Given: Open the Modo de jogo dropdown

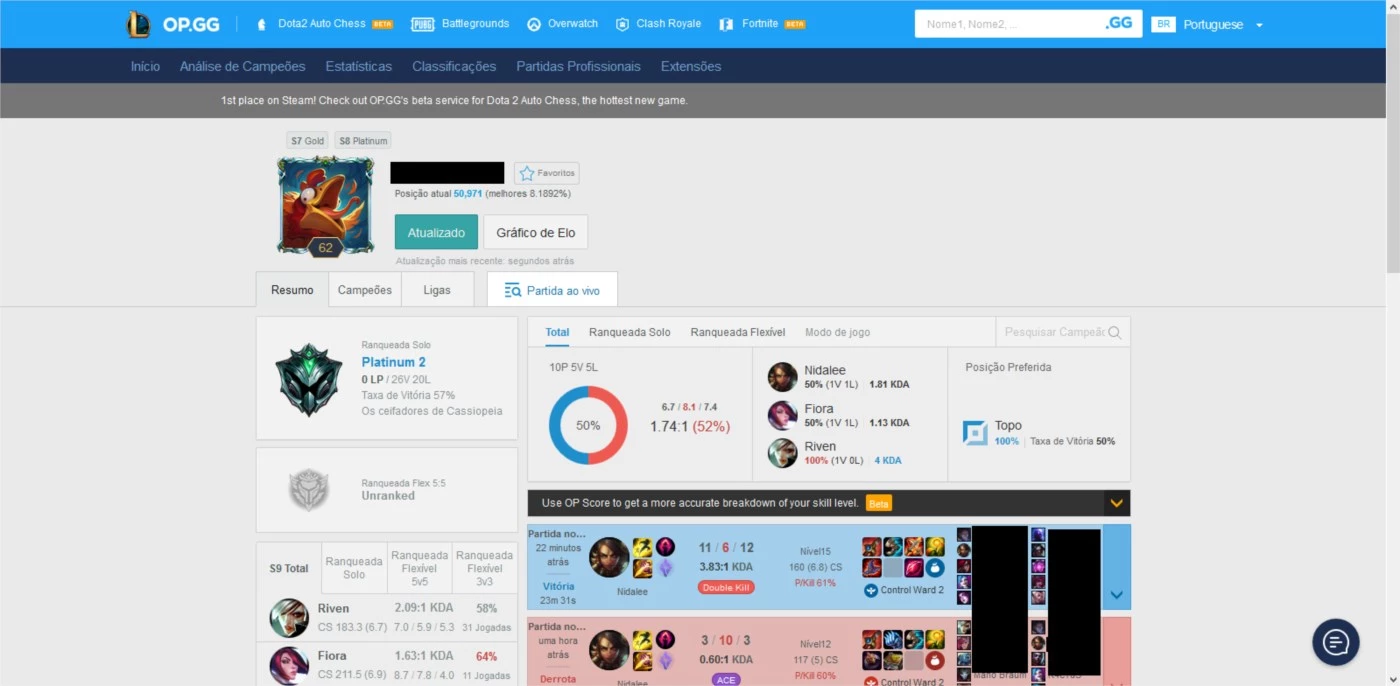Looking at the screenshot, I should coord(837,332).
